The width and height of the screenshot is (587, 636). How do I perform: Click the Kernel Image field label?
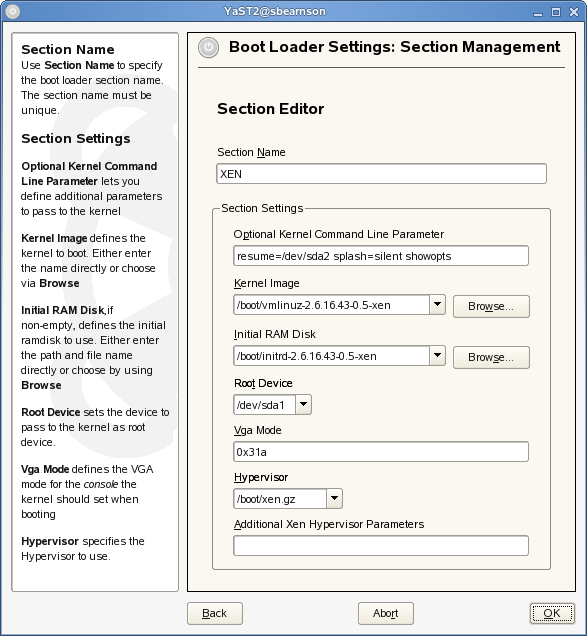click(x=267, y=283)
